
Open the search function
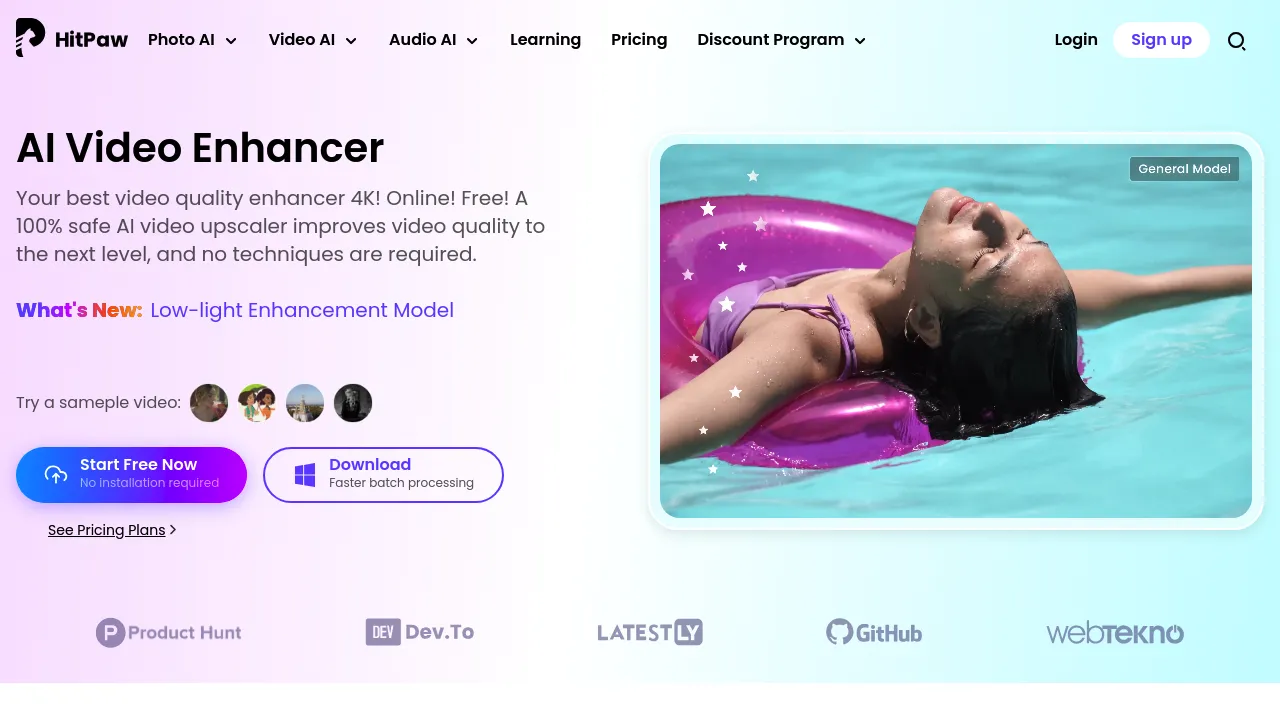coord(1237,41)
